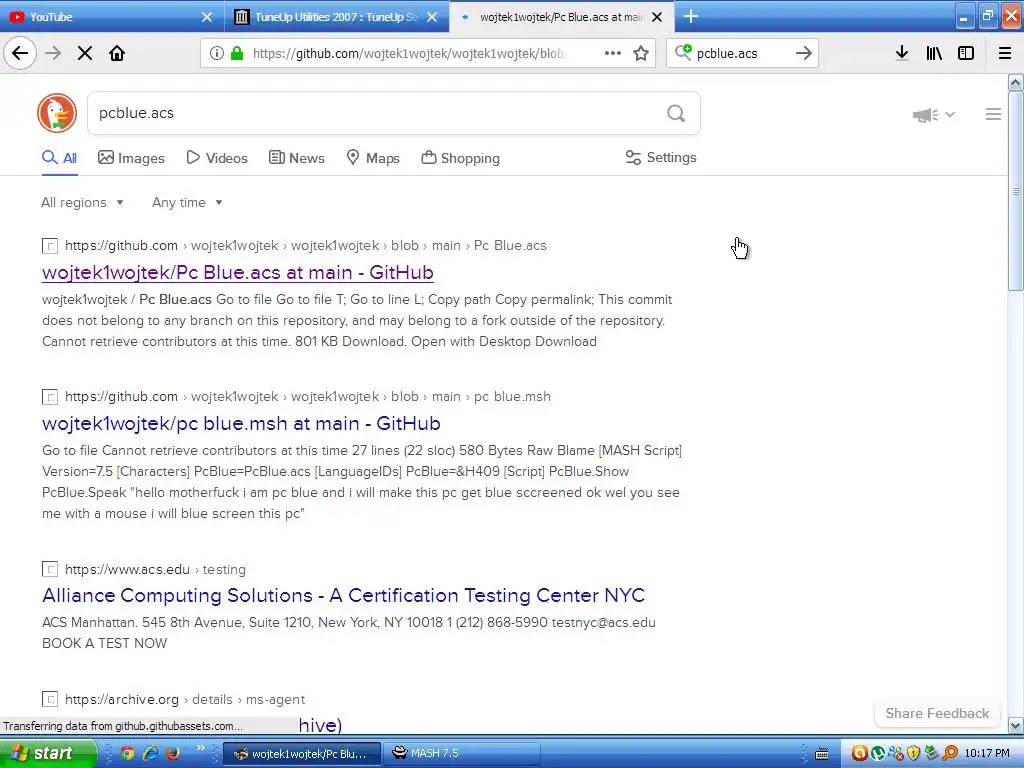
Task: Click the favicon beside the pc blue.msh result
Action: coord(50,397)
